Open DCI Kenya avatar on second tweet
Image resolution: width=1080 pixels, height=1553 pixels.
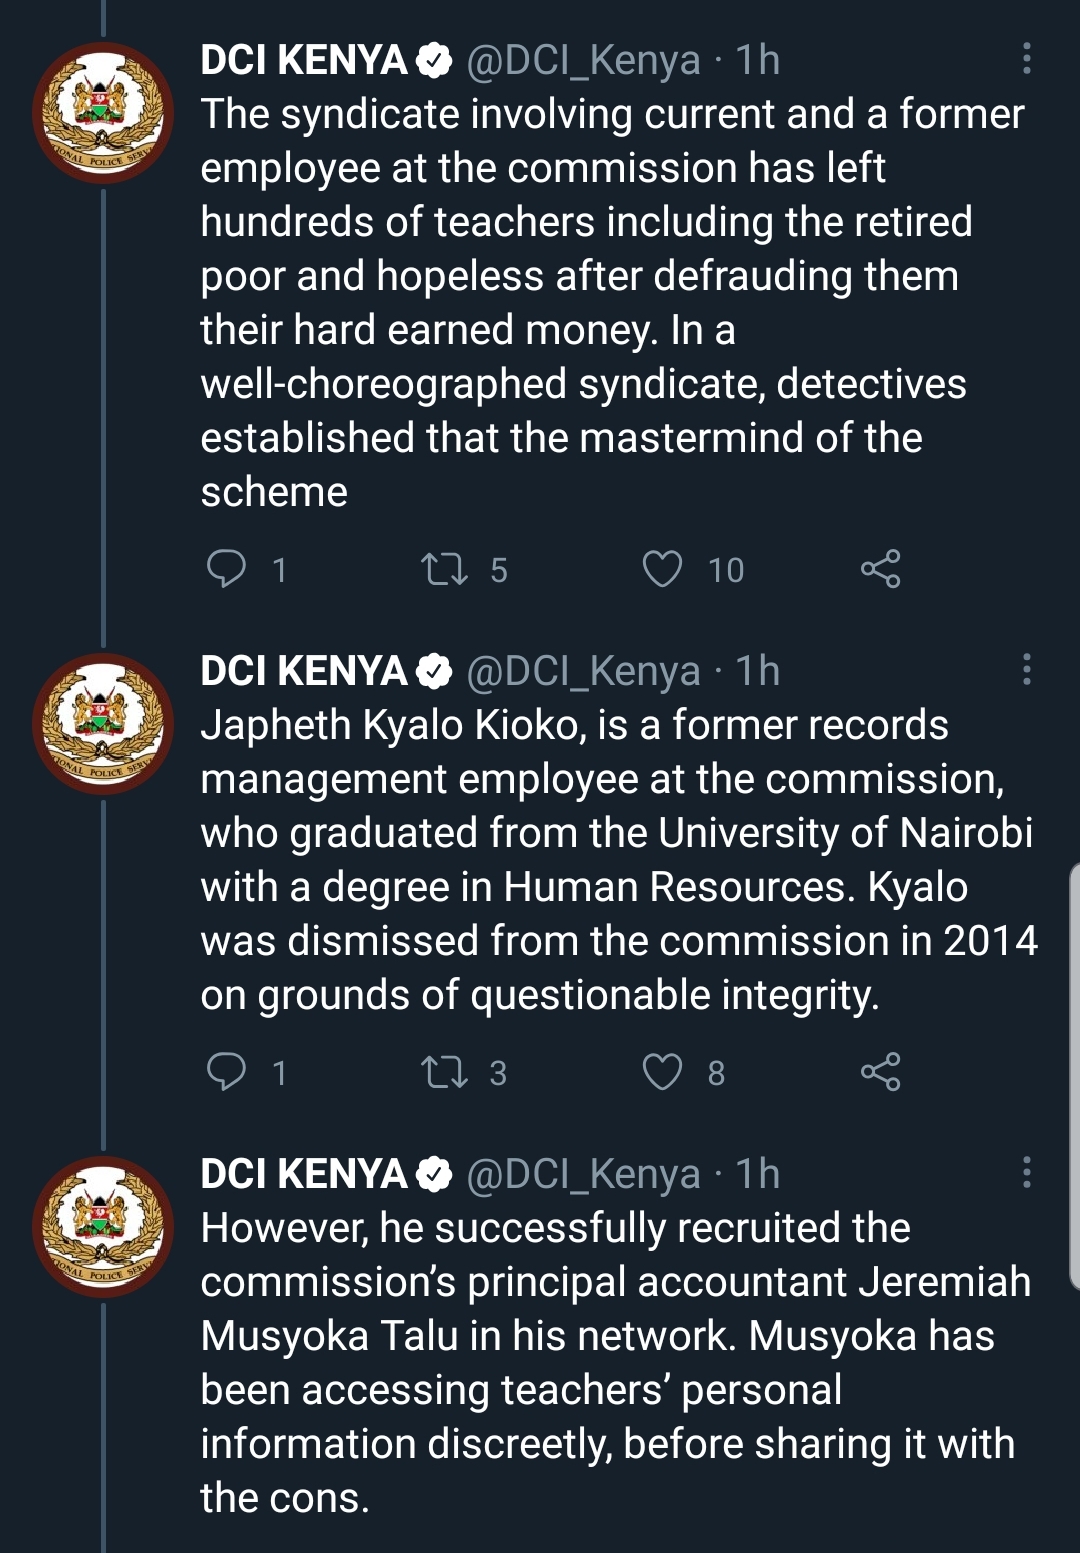coord(103,724)
